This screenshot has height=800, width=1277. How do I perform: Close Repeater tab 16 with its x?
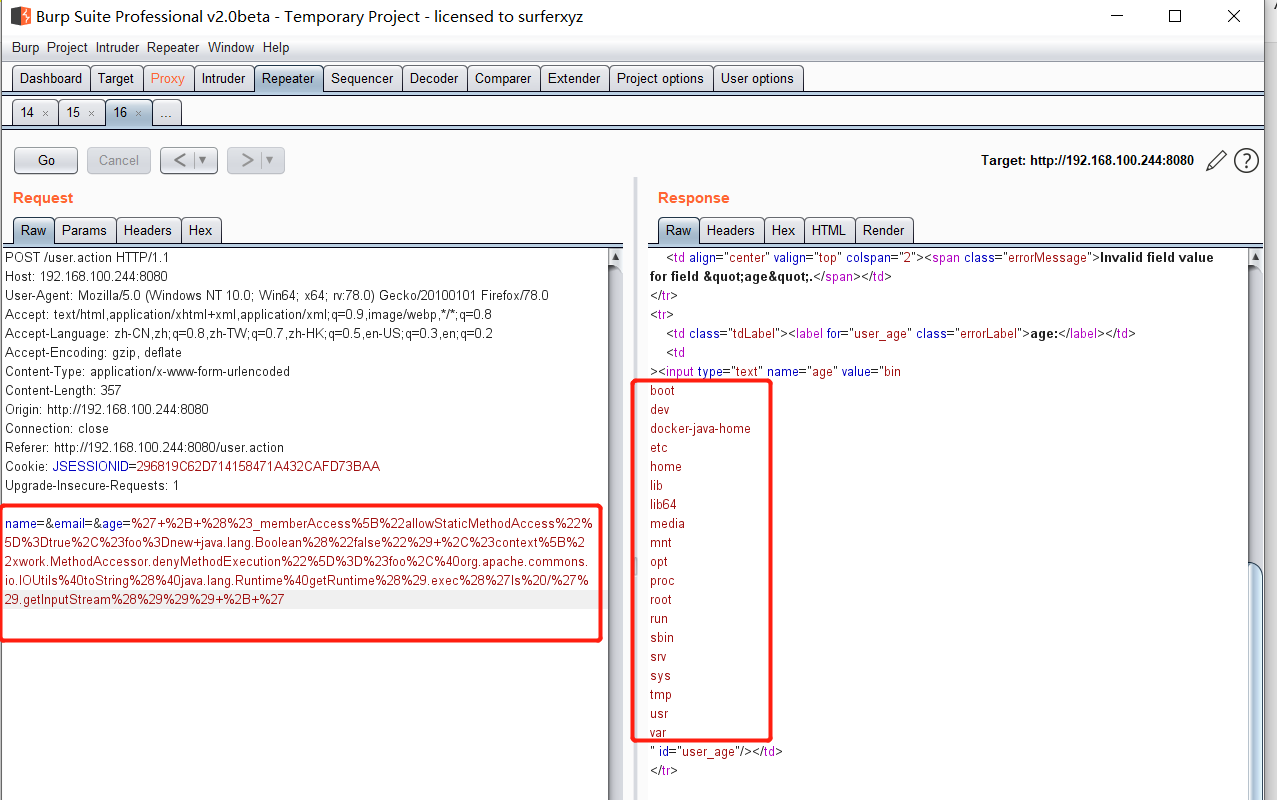138,113
